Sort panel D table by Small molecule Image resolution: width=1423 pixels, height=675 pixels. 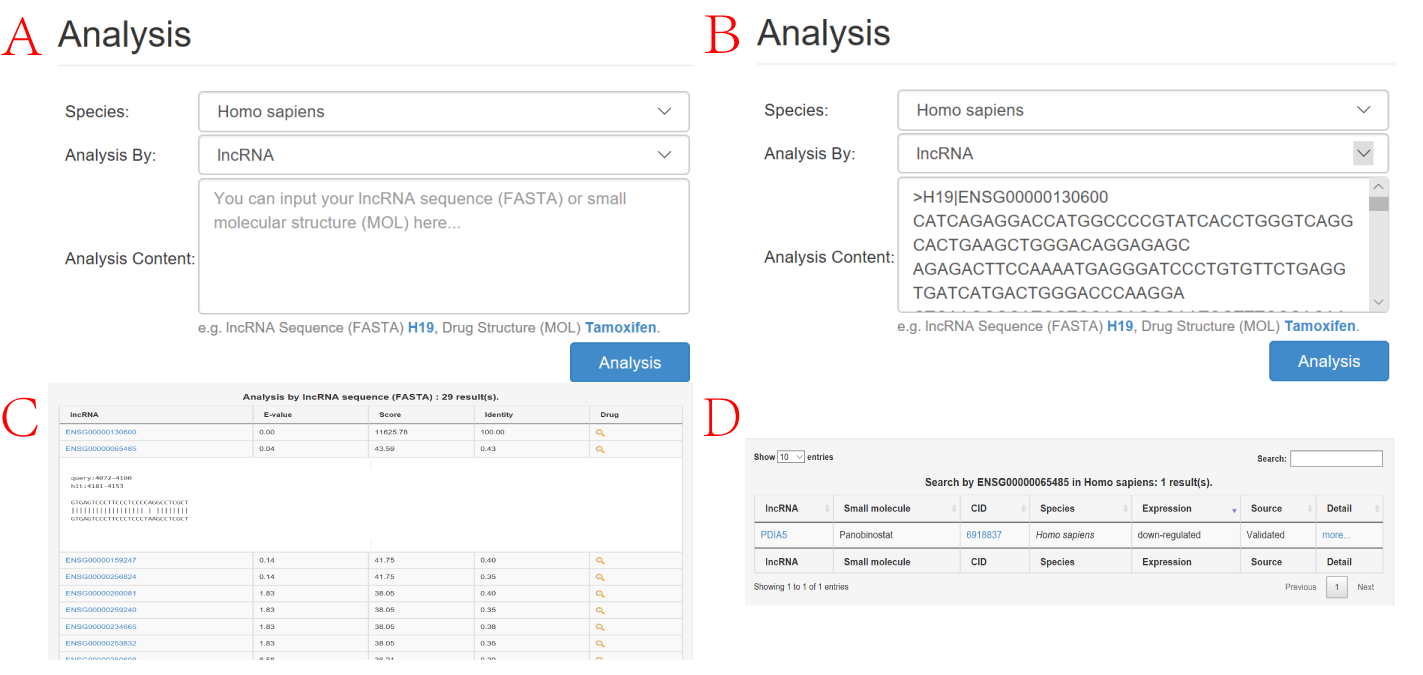pos(898,508)
